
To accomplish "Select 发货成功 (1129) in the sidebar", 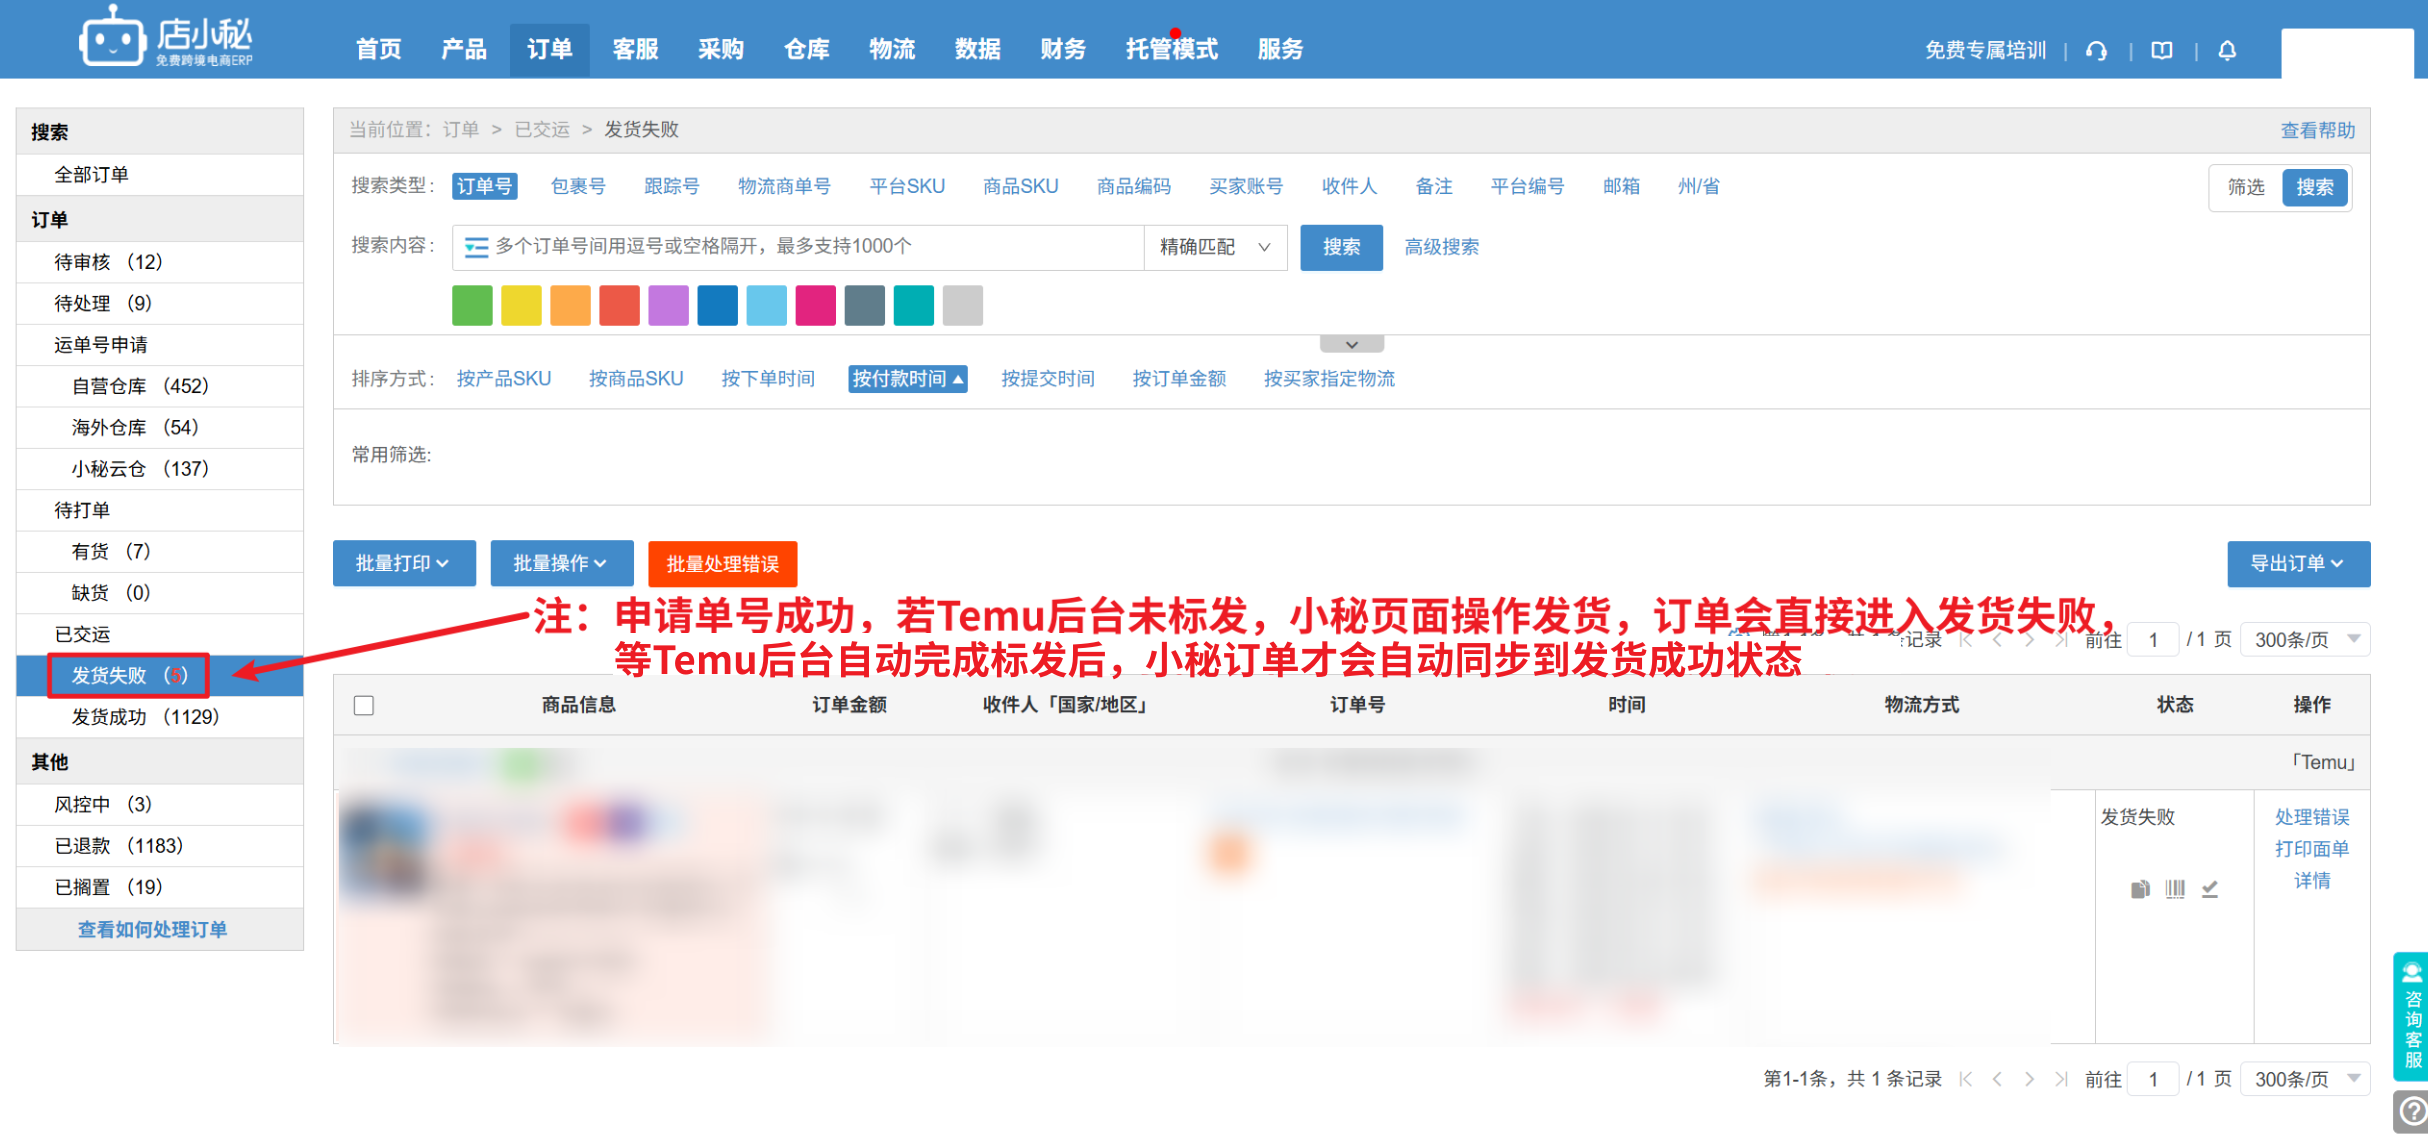I will pyautogui.click(x=145, y=717).
